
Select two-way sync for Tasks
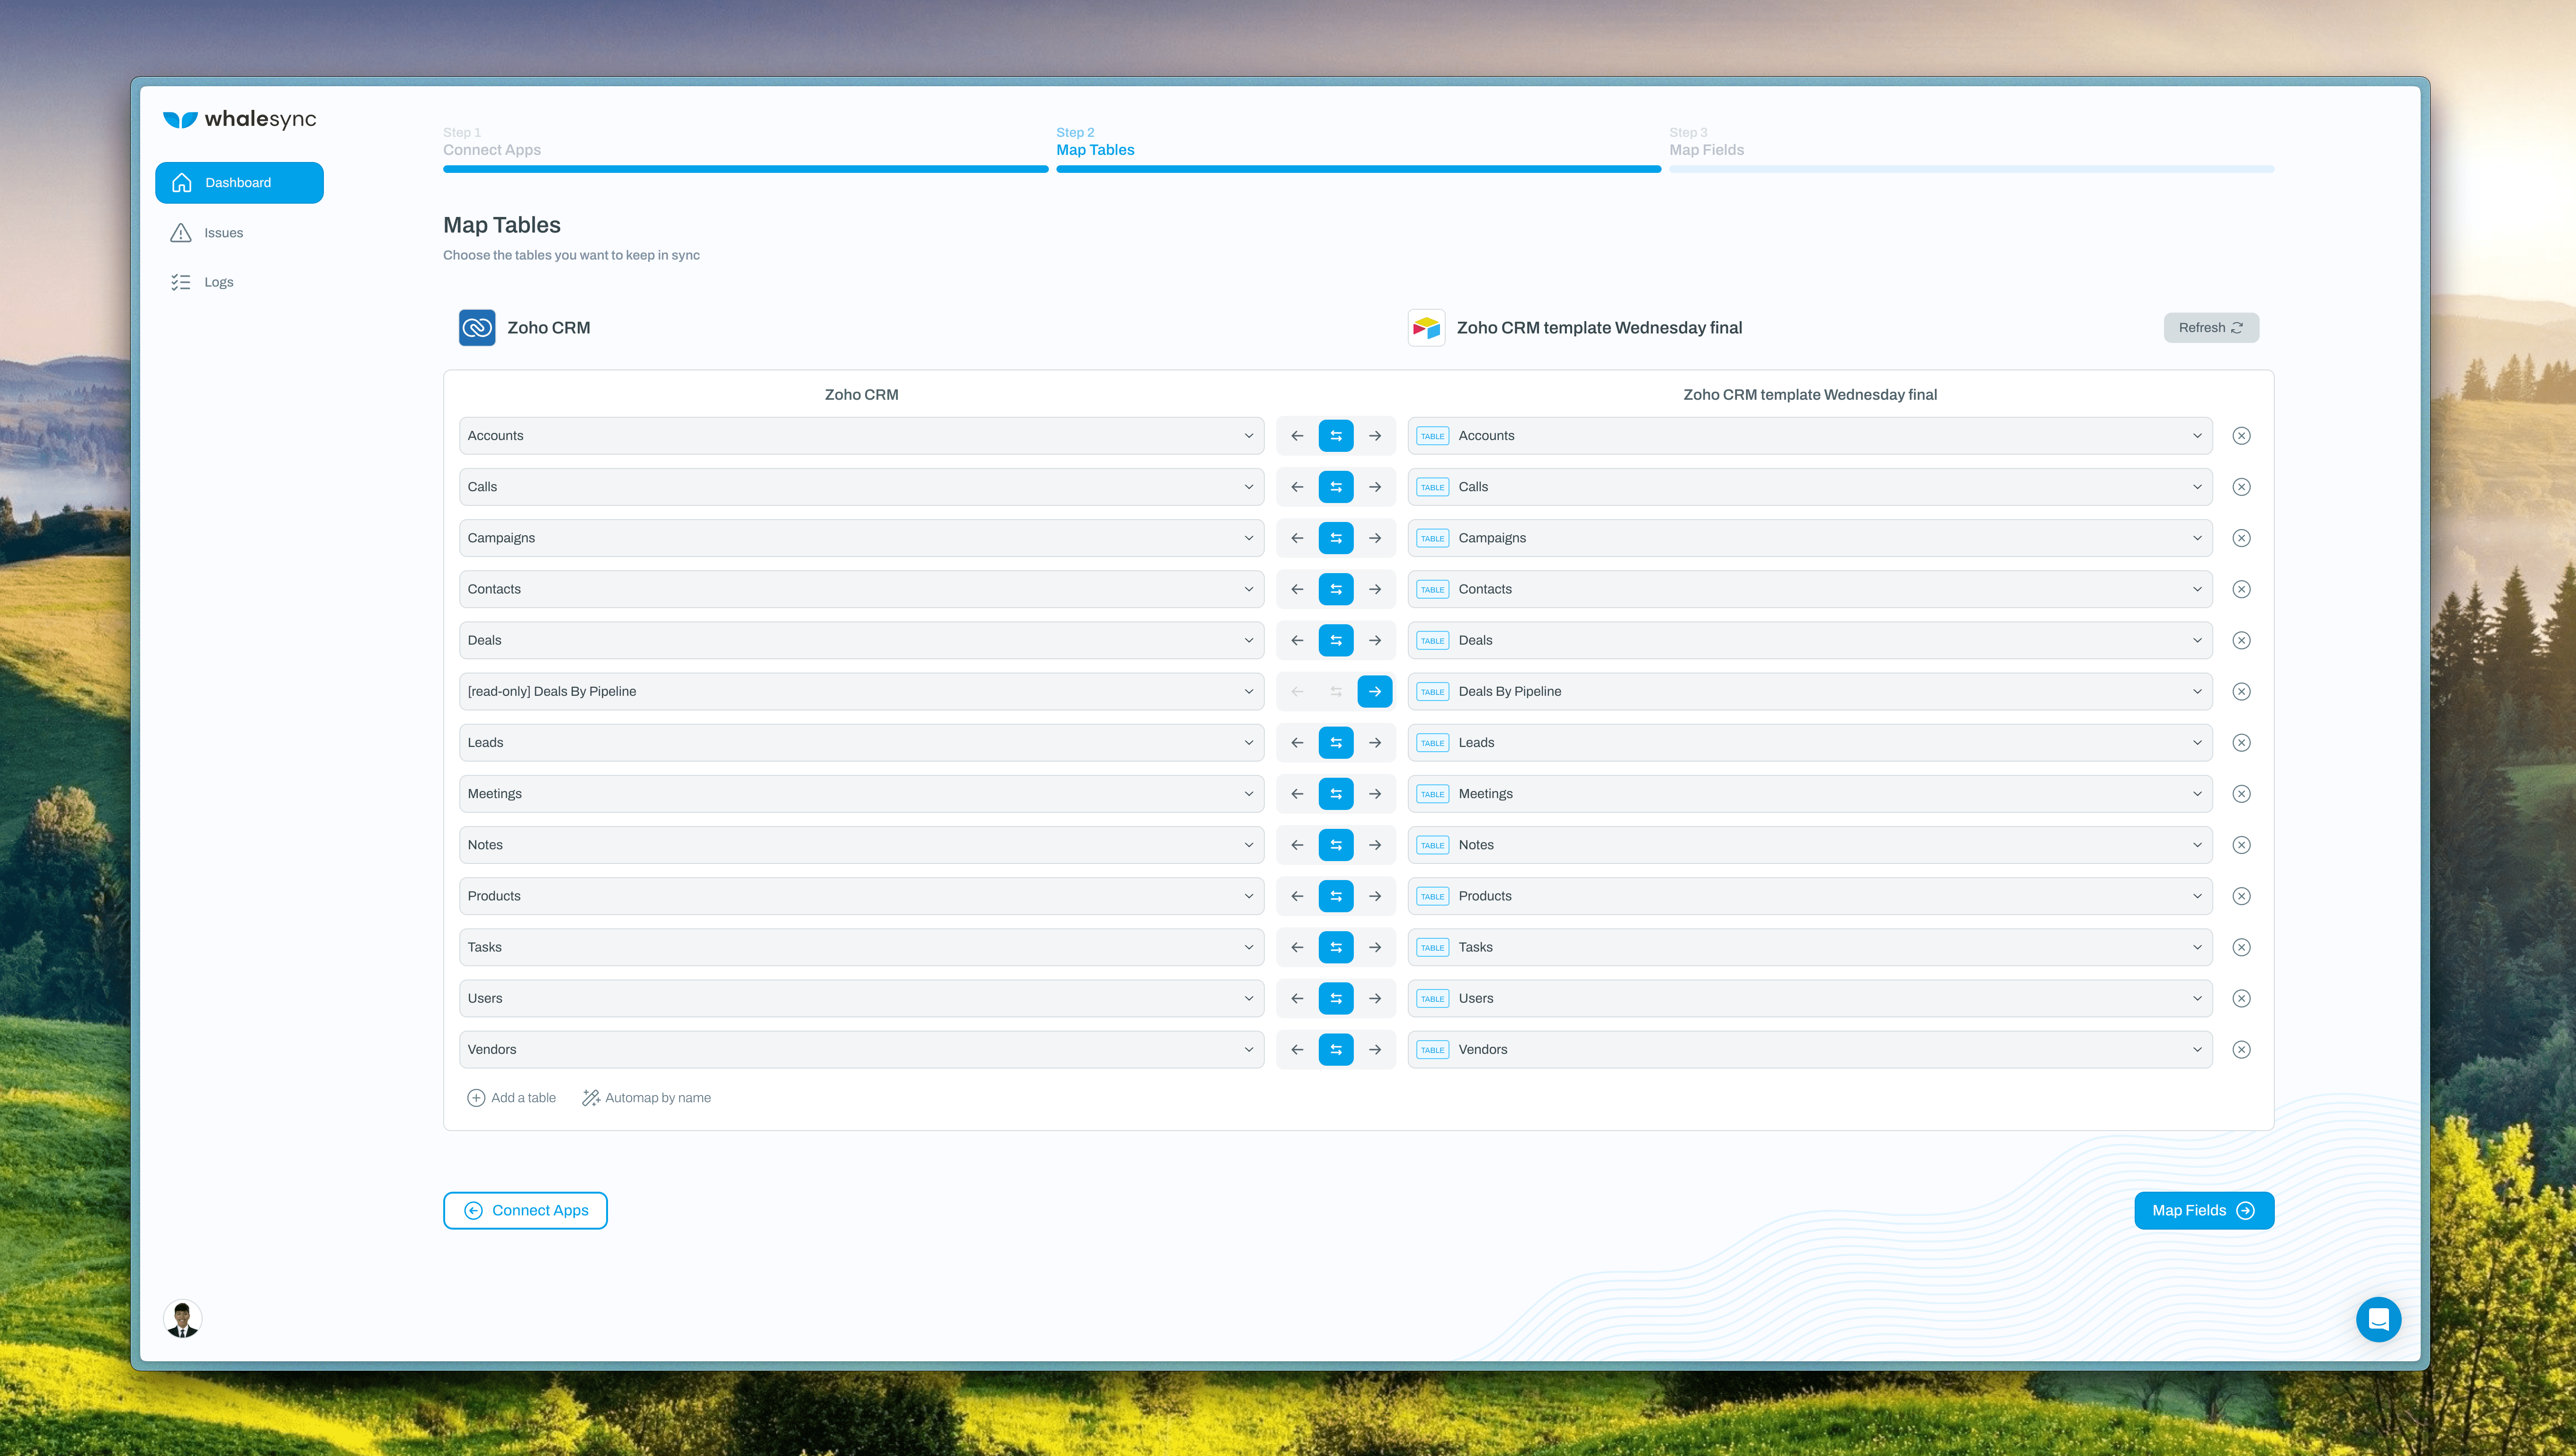point(1336,947)
